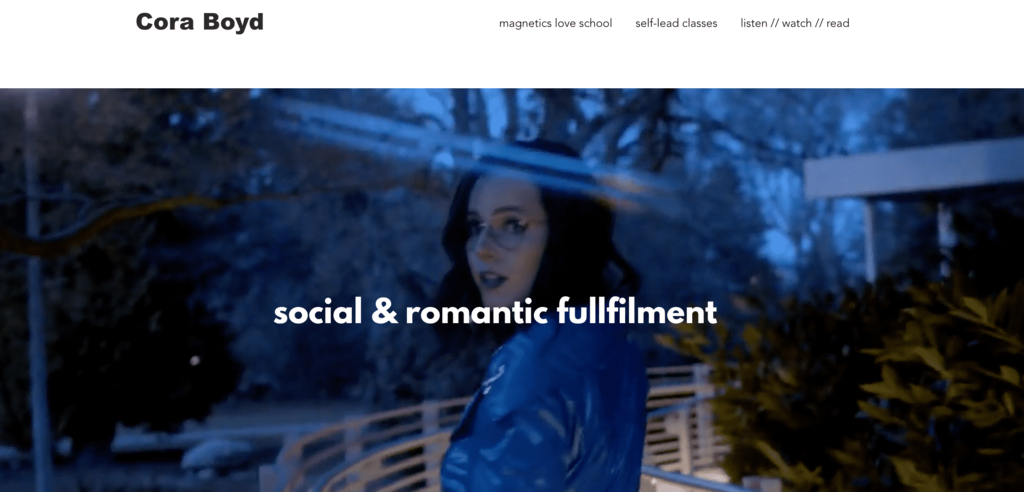The height and width of the screenshot is (492, 1024).
Task: Click the word 'social' in the headline
Action: tap(317, 312)
